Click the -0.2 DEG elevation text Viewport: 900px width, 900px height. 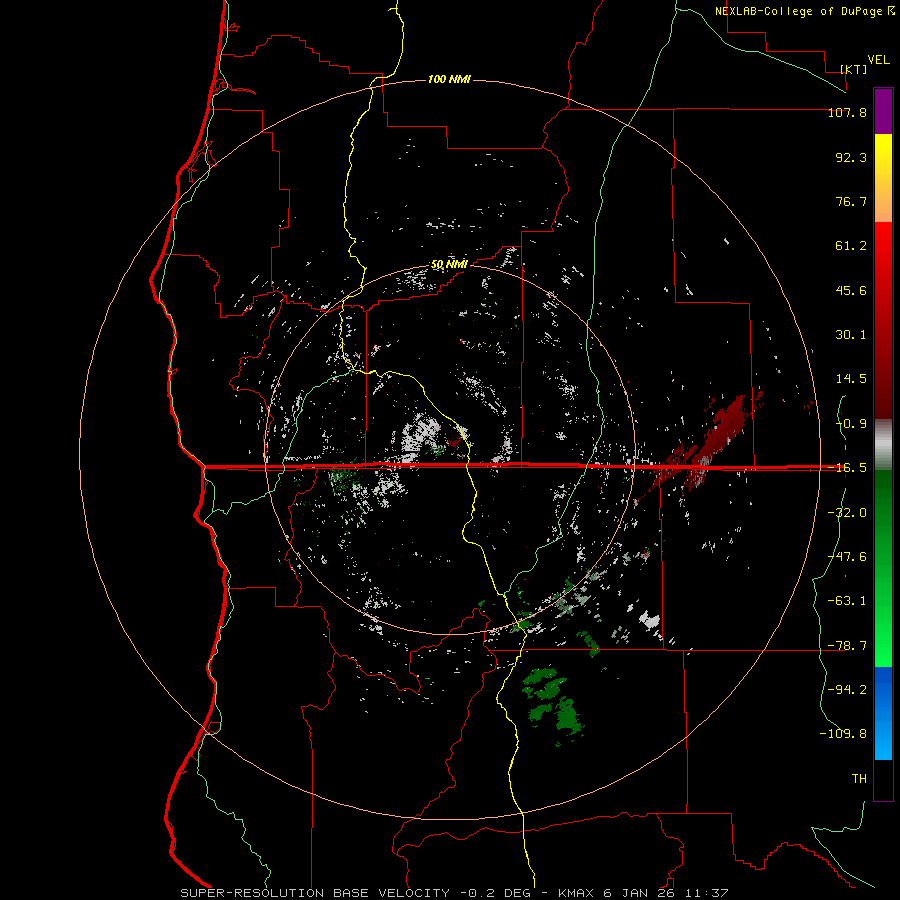click(495, 893)
